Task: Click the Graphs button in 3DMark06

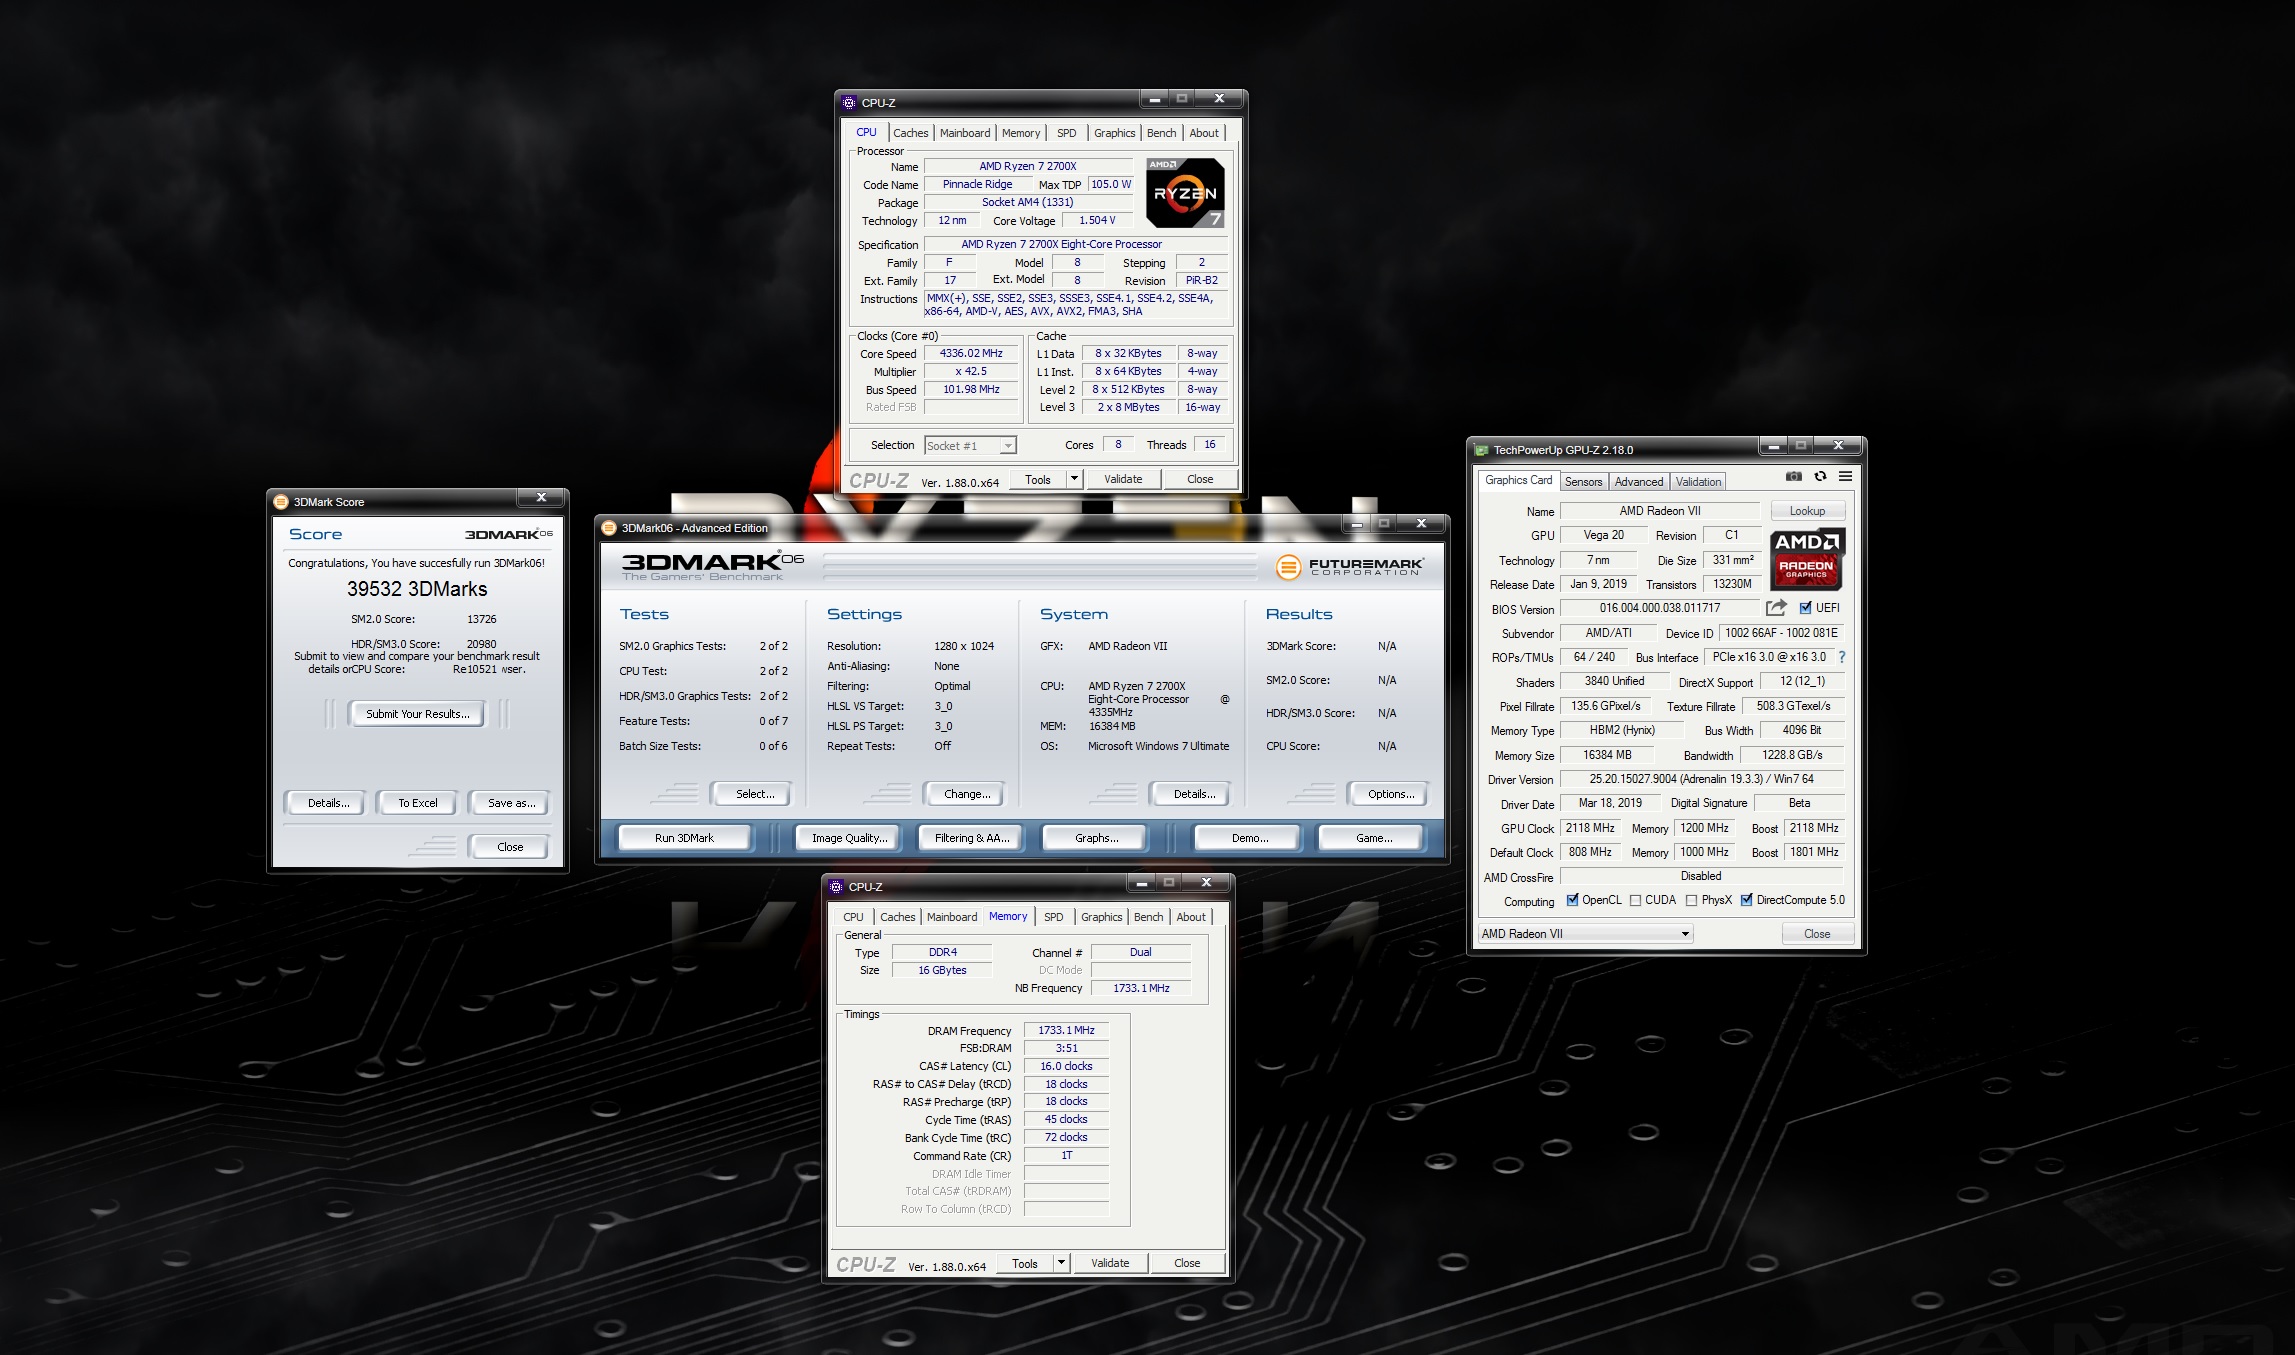Action: tap(1096, 838)
